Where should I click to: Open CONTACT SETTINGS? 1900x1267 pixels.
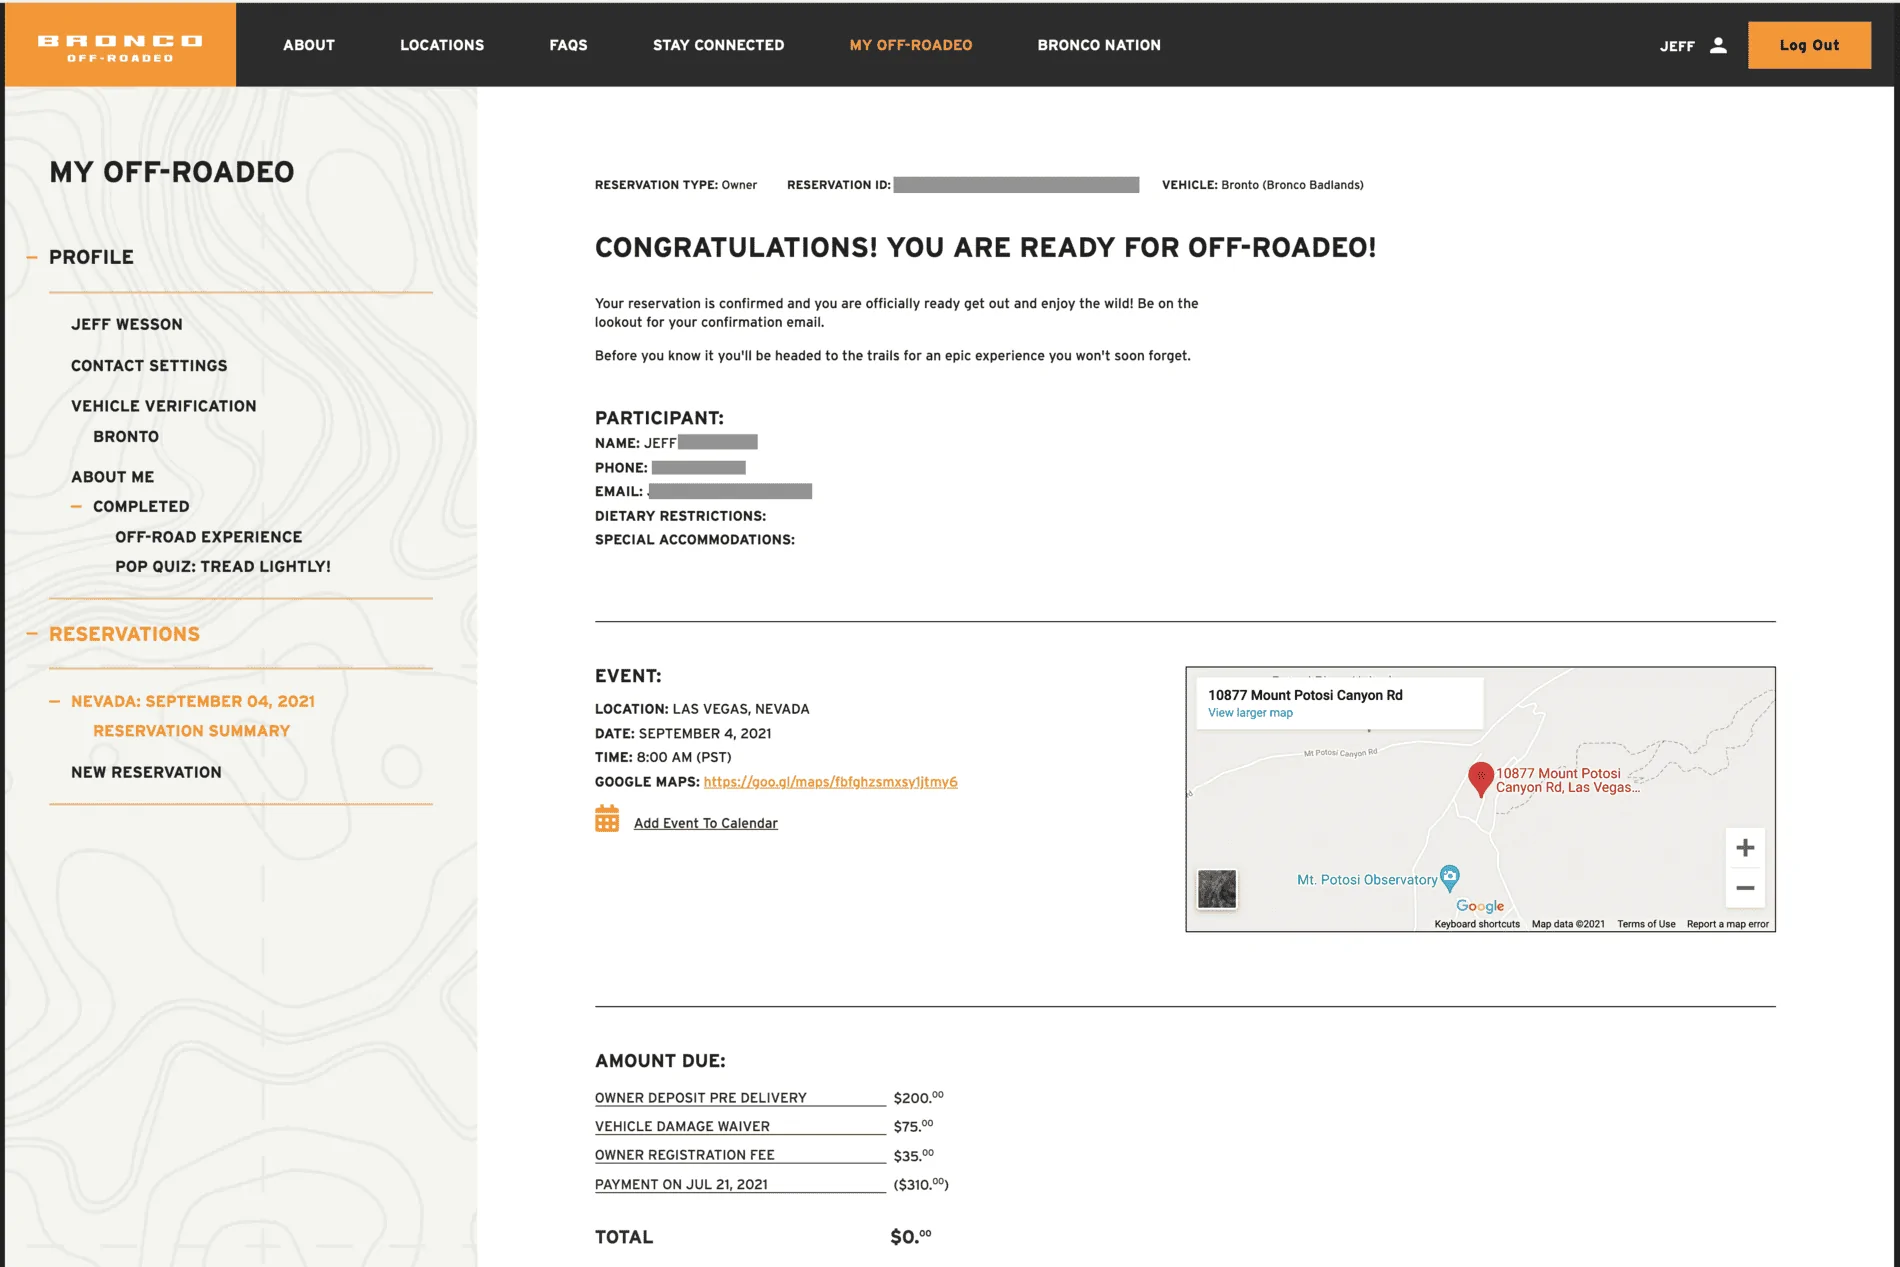click(149, 365)
